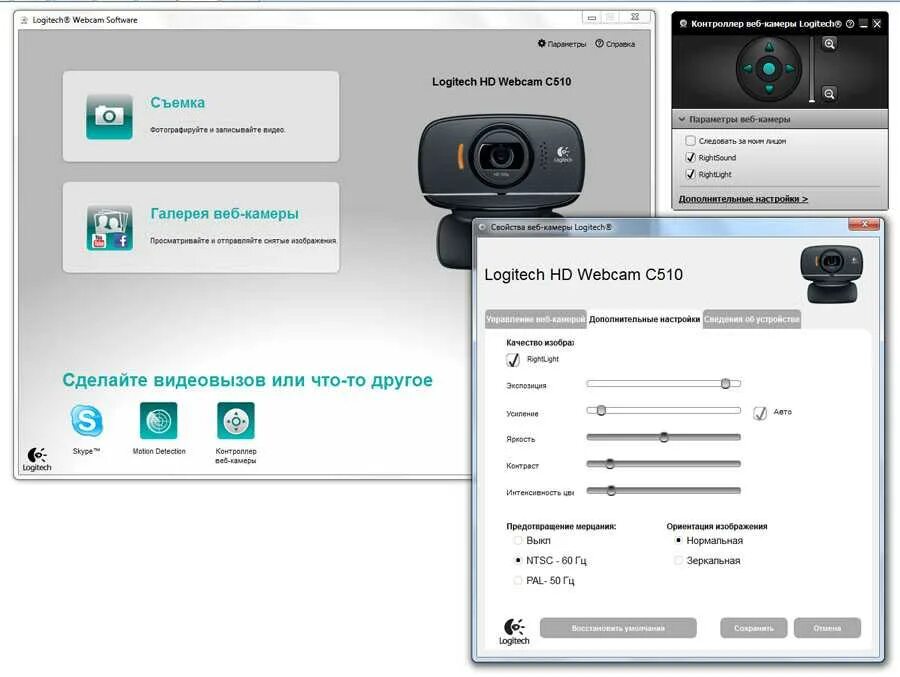Click help icon in controller title bar

[x=849, y=24]
